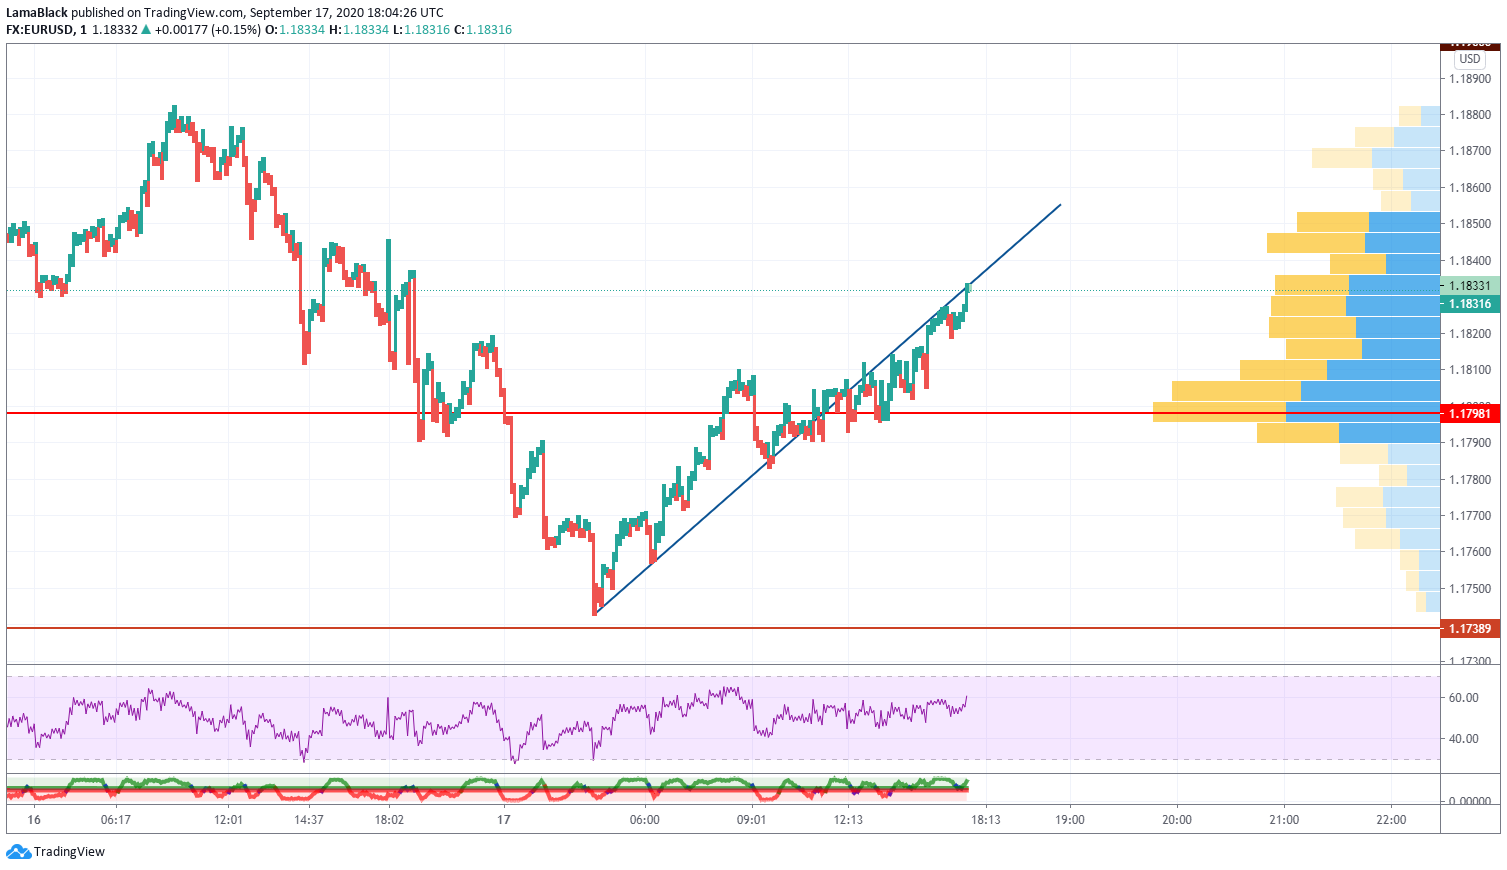Click the close value C:1.18316
This screenshot has height=870, width=1507.
pyautogui.click(x=483, y=30)
